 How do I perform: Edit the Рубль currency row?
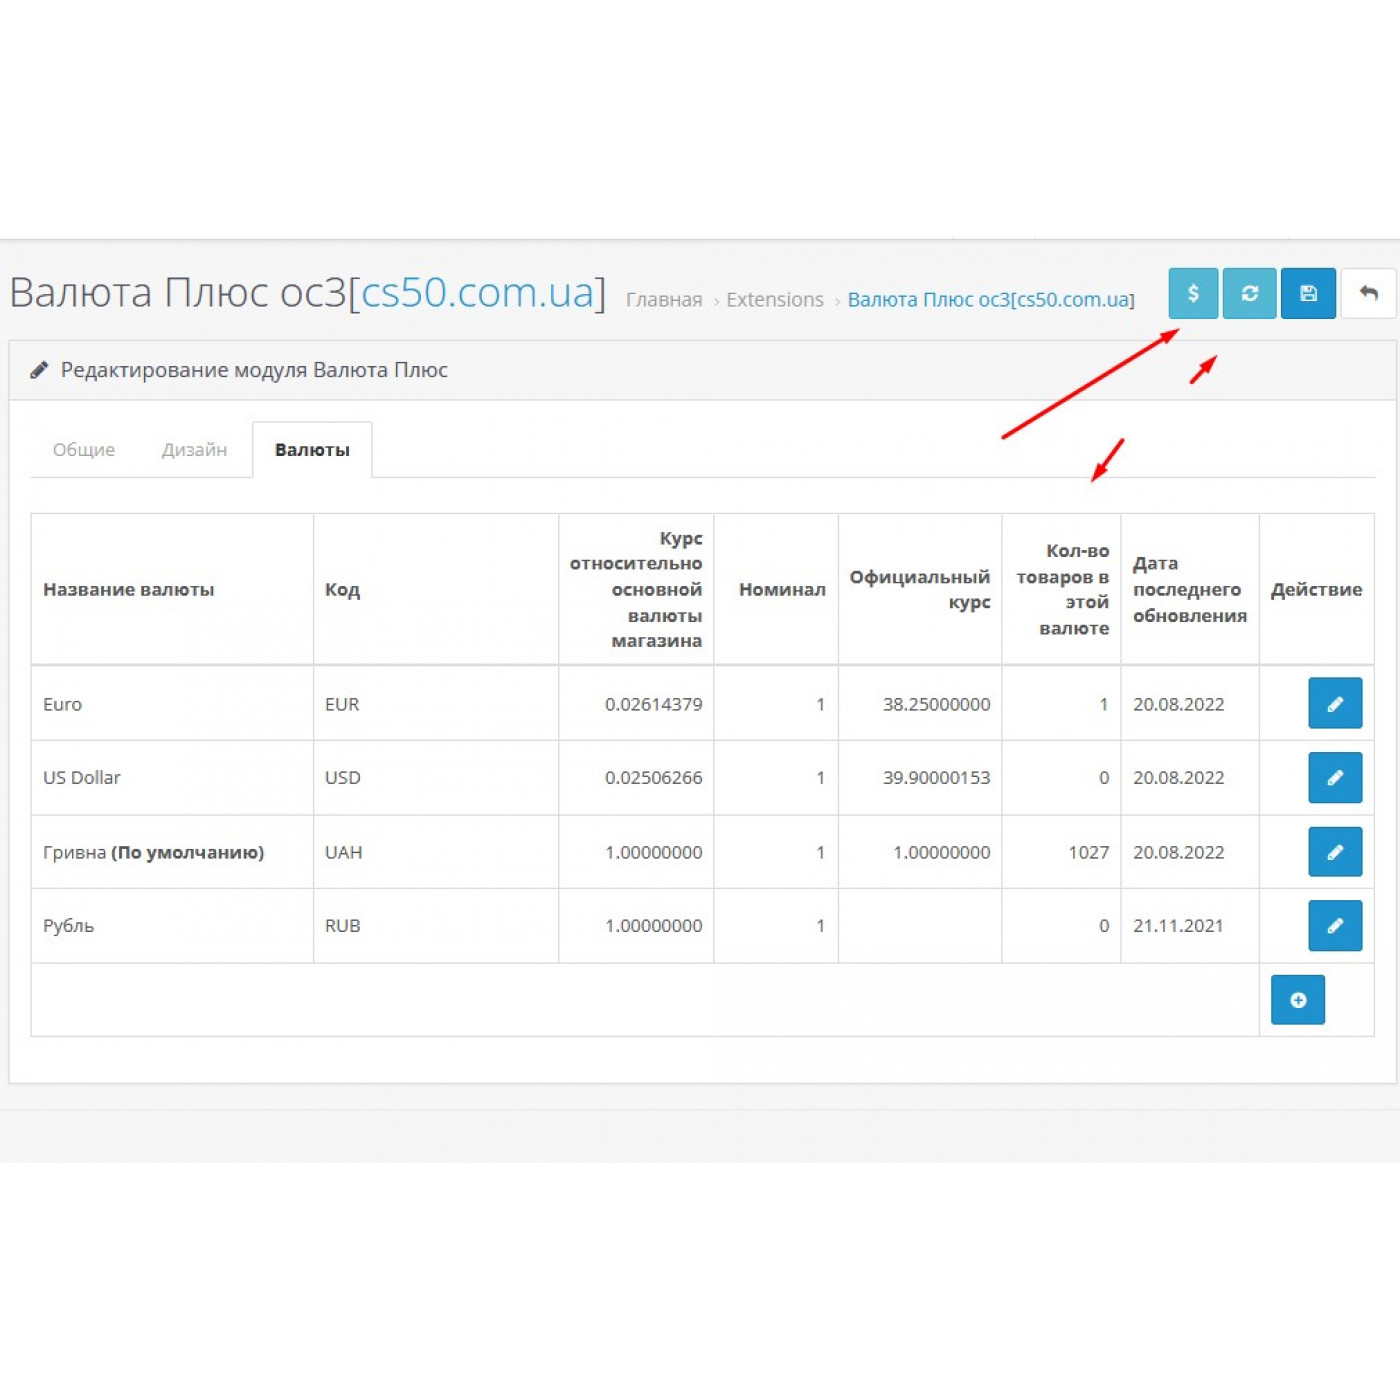(1334, 926)
